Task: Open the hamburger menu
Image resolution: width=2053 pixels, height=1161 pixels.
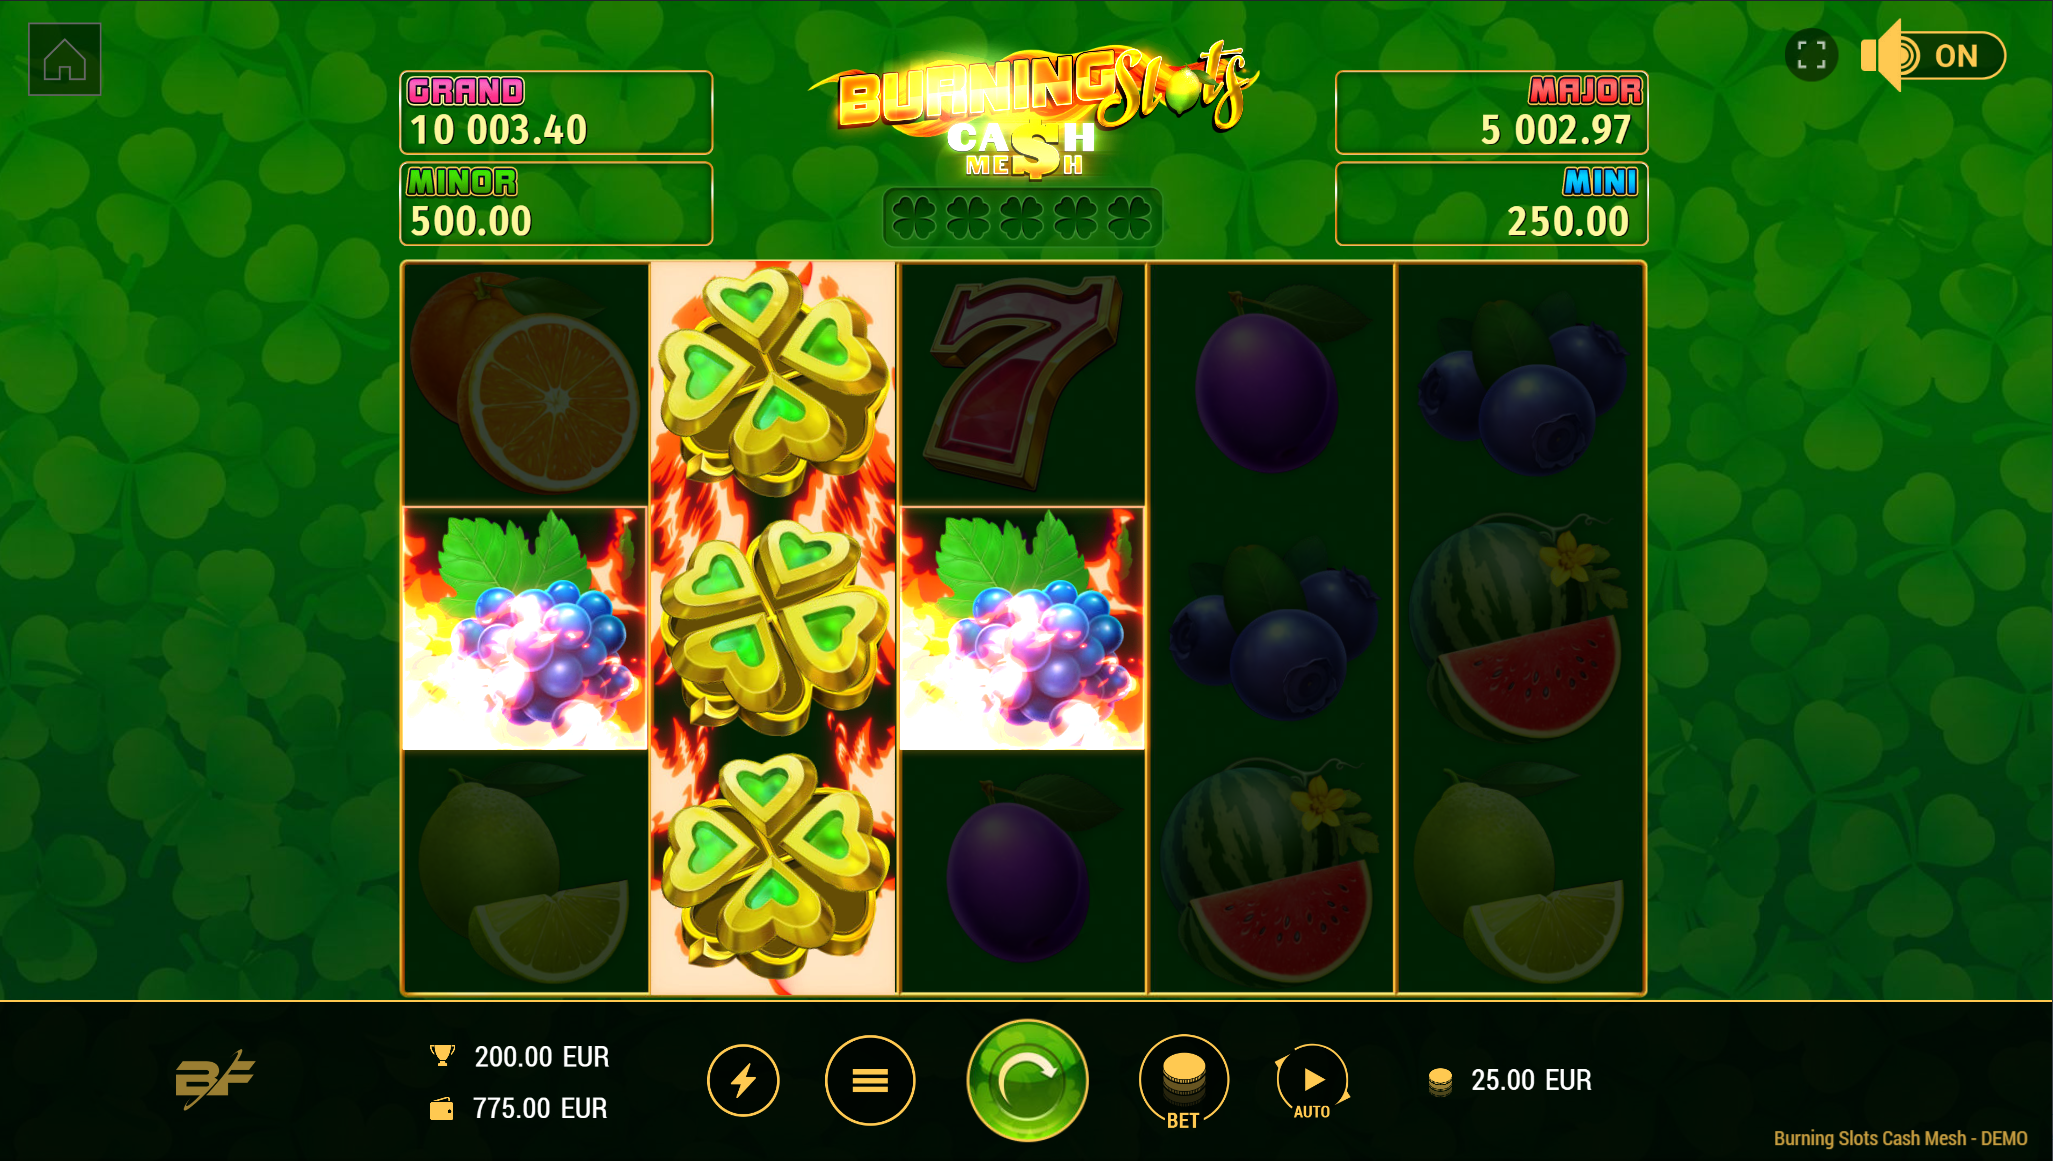Action: (870, 1080)
